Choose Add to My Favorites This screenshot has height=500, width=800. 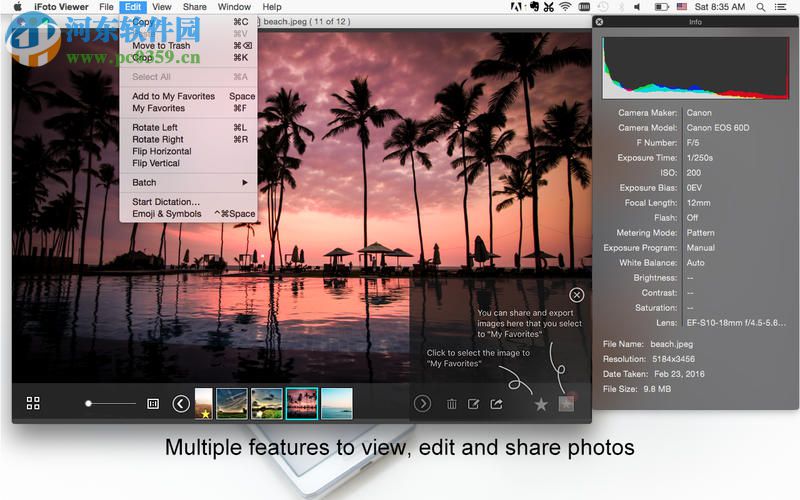188,96
